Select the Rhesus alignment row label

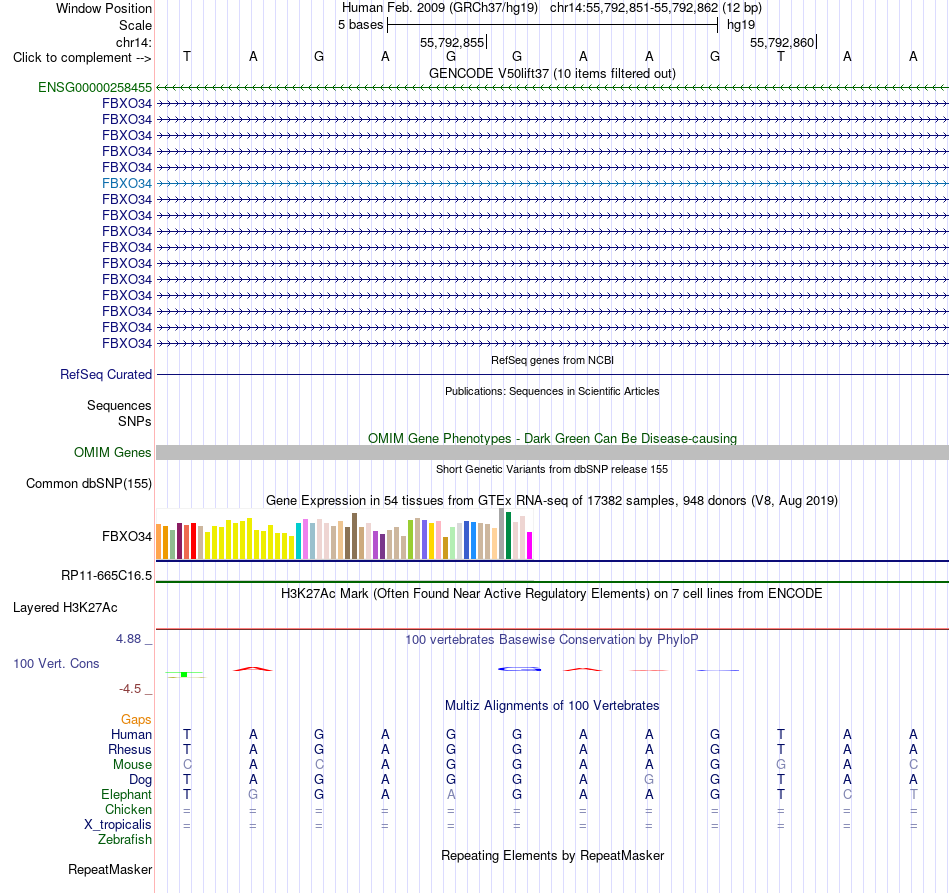pyautogui.click(x=130, y=749)
